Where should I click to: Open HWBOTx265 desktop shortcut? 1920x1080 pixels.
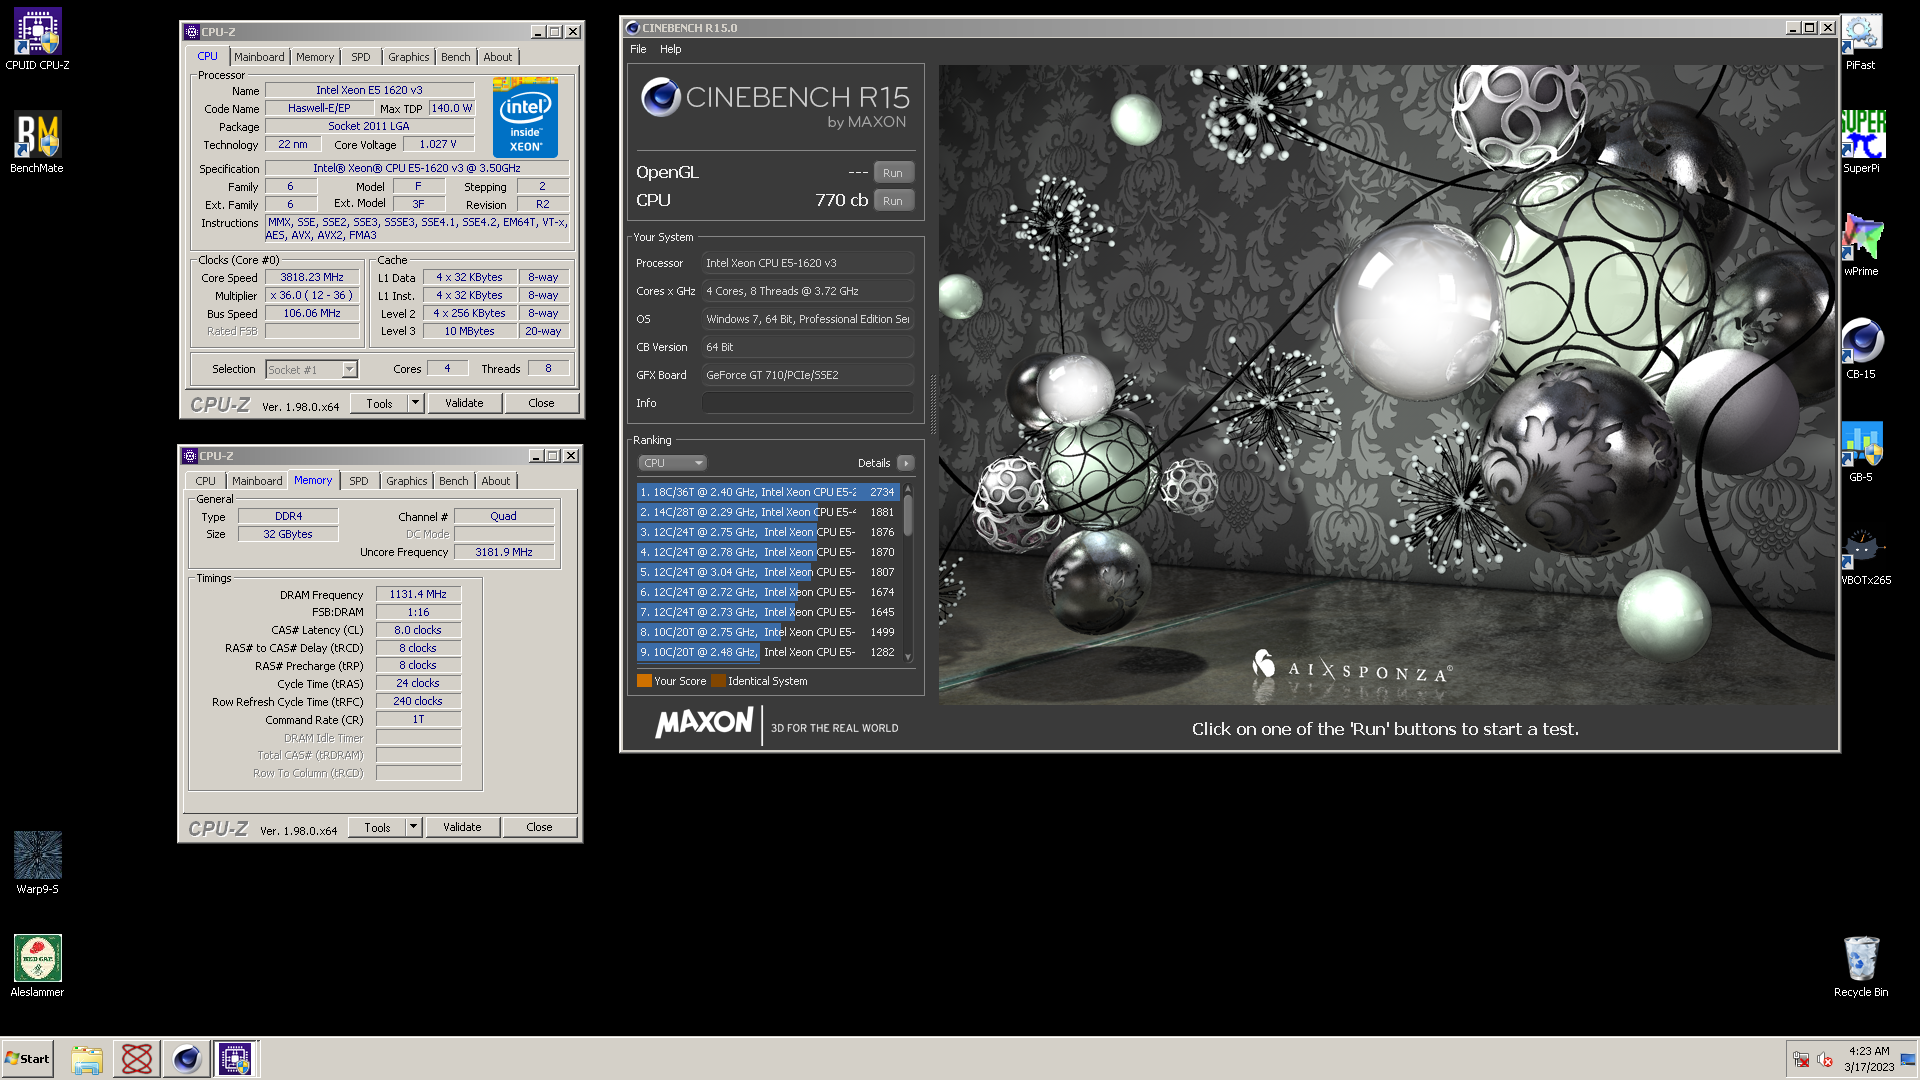click(1865, 555)
